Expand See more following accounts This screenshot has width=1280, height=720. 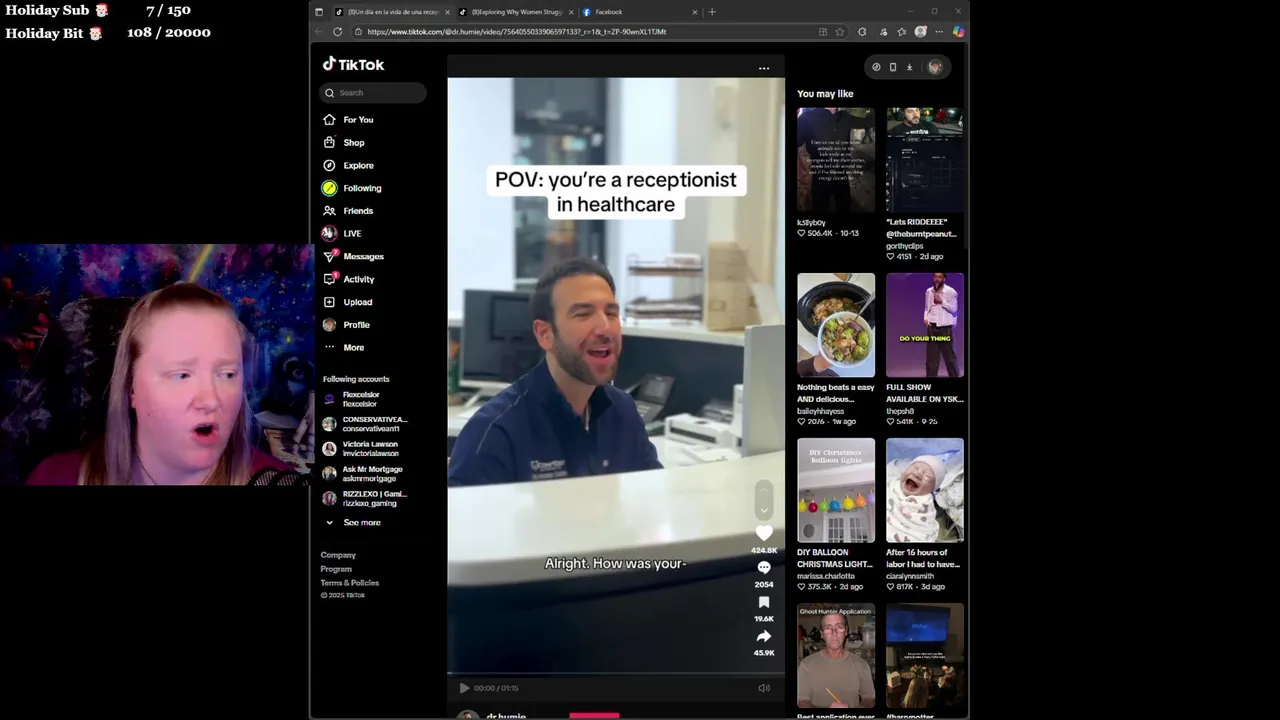pyautogui.click(x=352, y=522)
